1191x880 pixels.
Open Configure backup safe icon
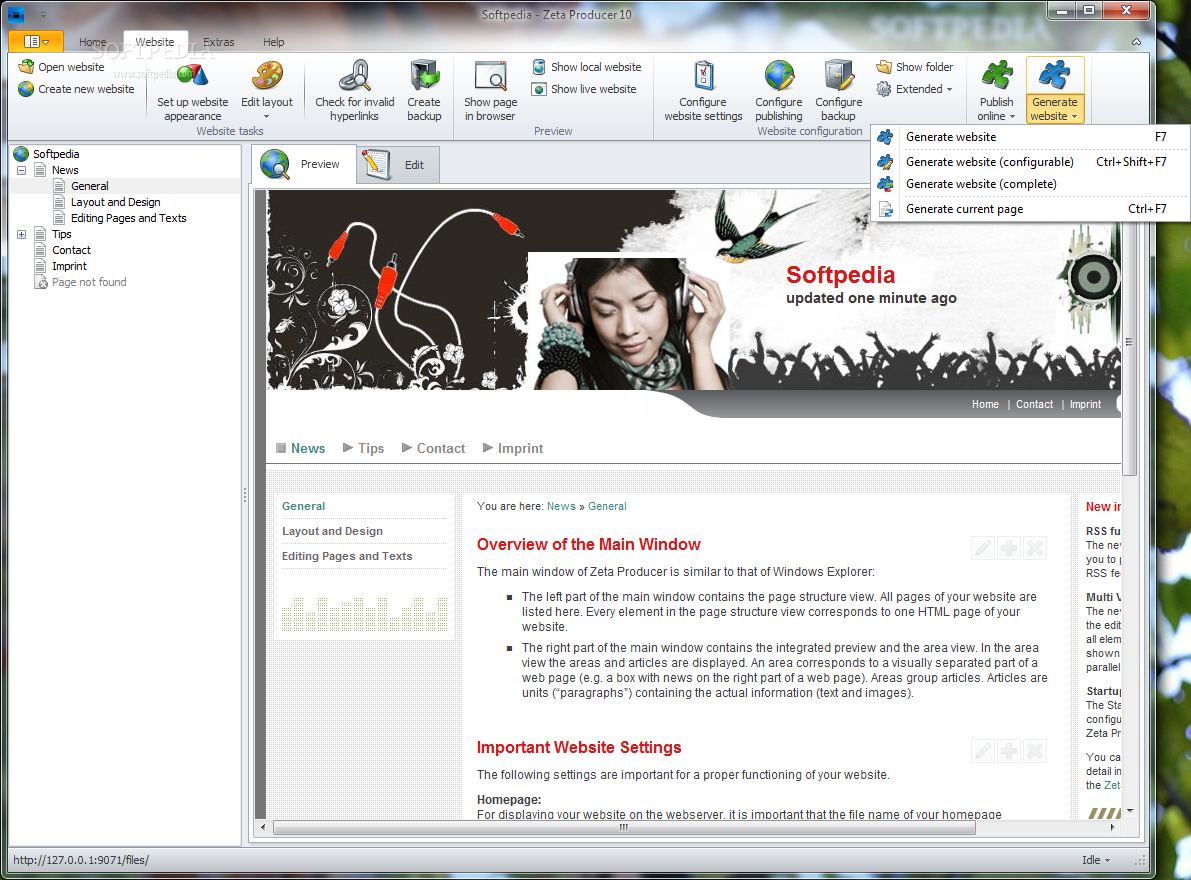[839, 75]
